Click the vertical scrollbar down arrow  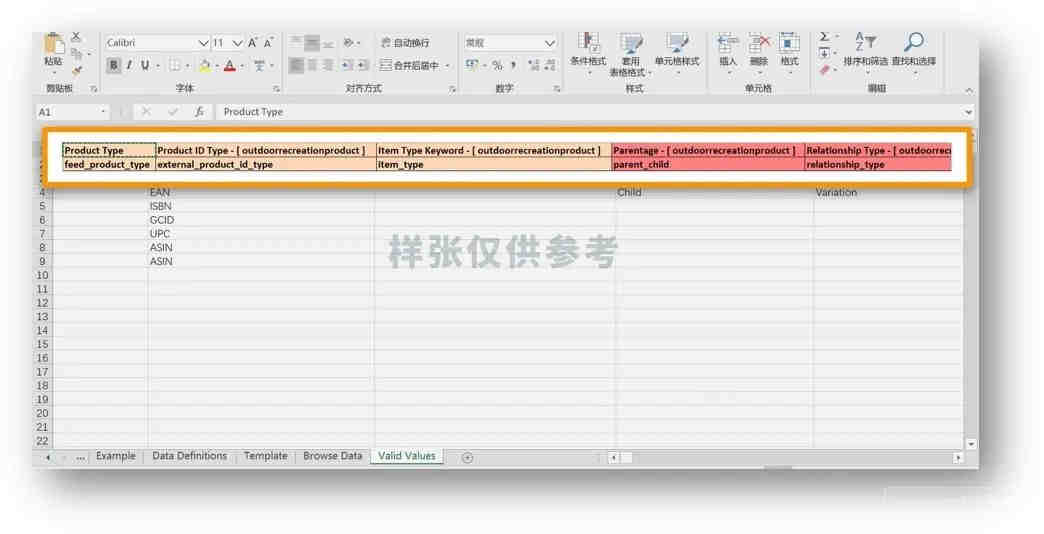pyautogui.click(x=971, y=444)
